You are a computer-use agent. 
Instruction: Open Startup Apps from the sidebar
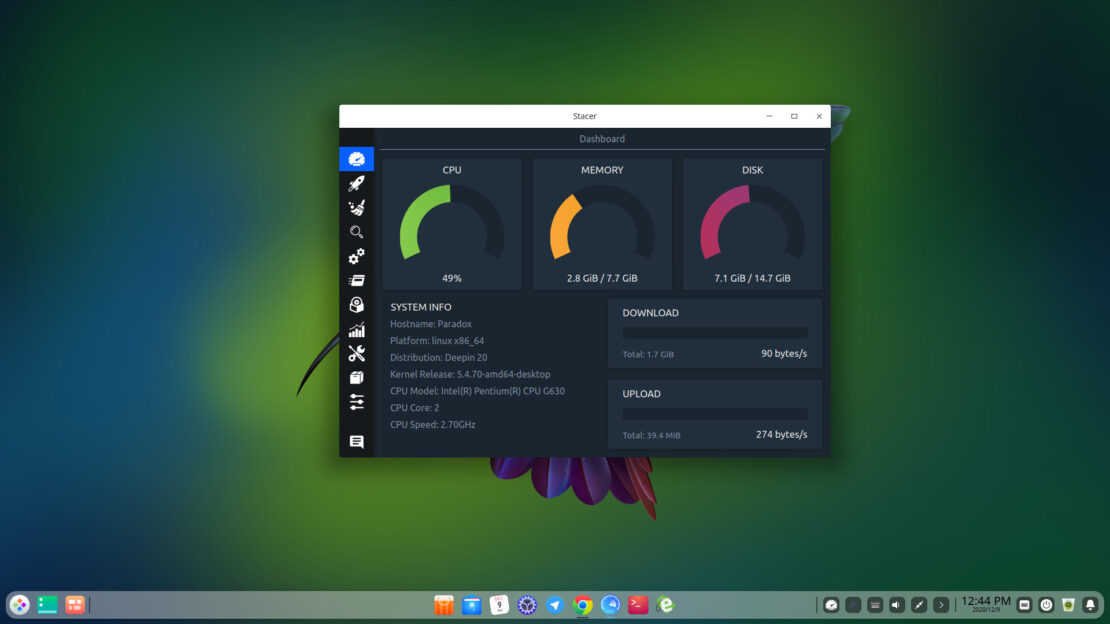tap(357, 183)
